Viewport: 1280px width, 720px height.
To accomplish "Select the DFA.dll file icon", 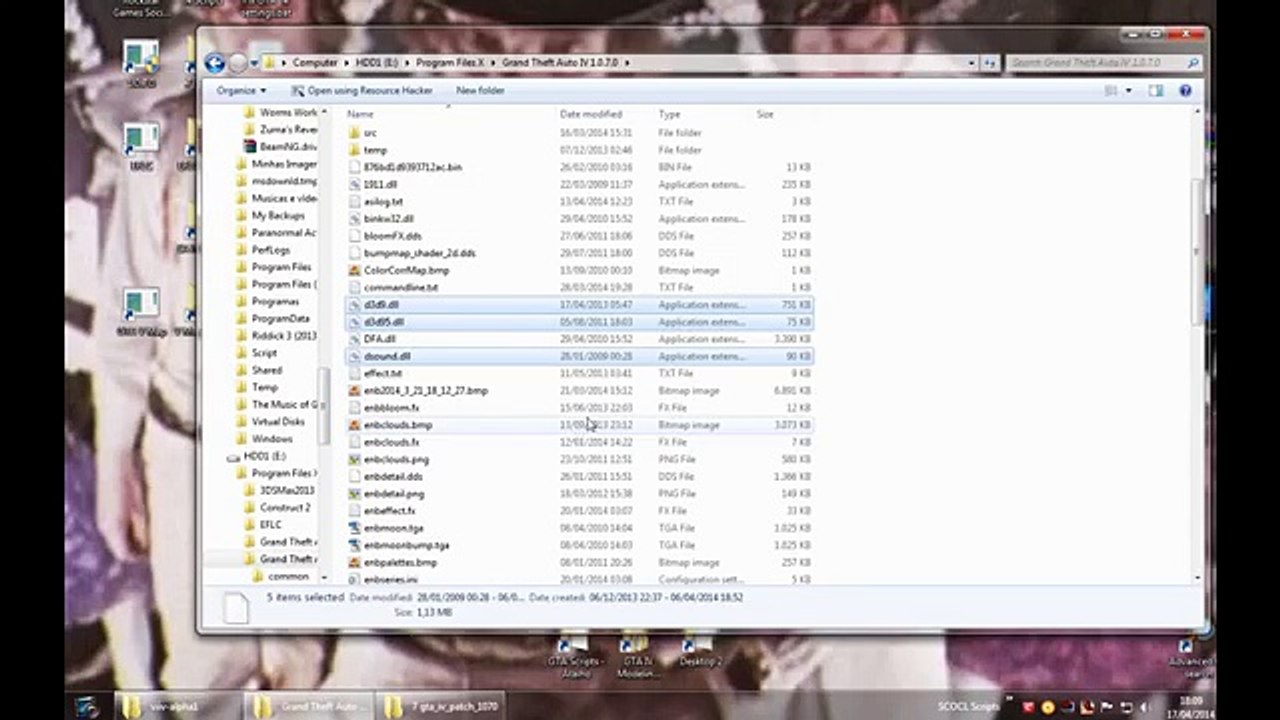I will point(353,339).
